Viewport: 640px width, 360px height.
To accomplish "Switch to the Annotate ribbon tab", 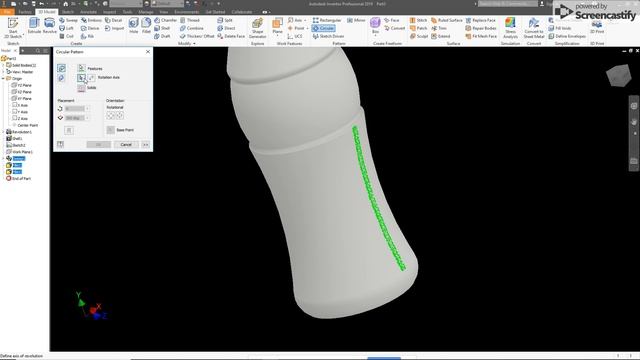I will tap(88, 12).
